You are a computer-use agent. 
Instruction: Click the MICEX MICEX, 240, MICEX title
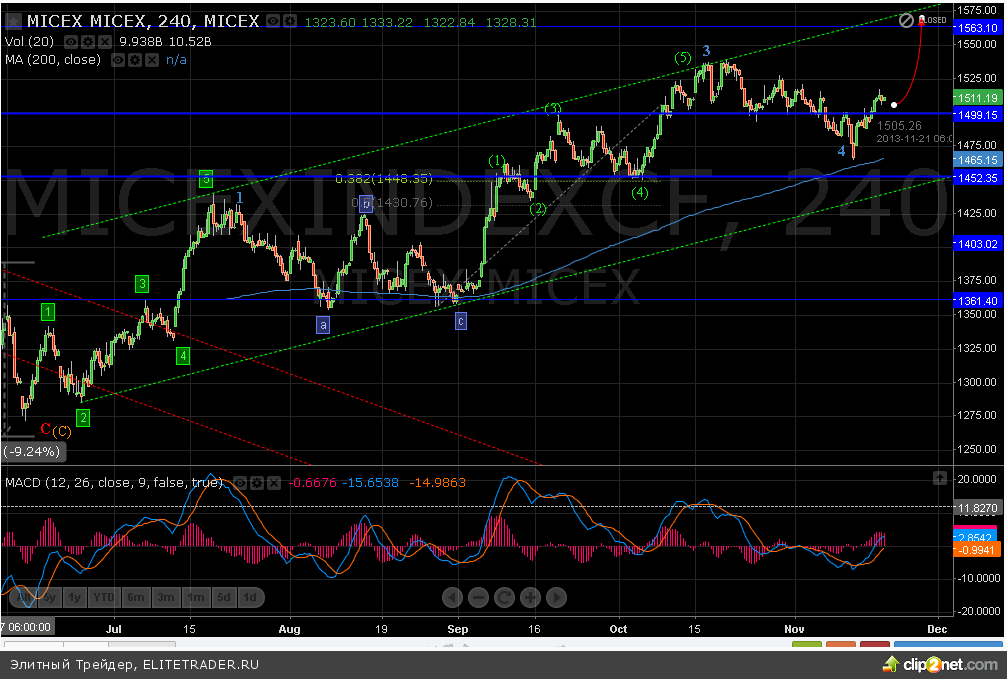click(x=143, y=21)
